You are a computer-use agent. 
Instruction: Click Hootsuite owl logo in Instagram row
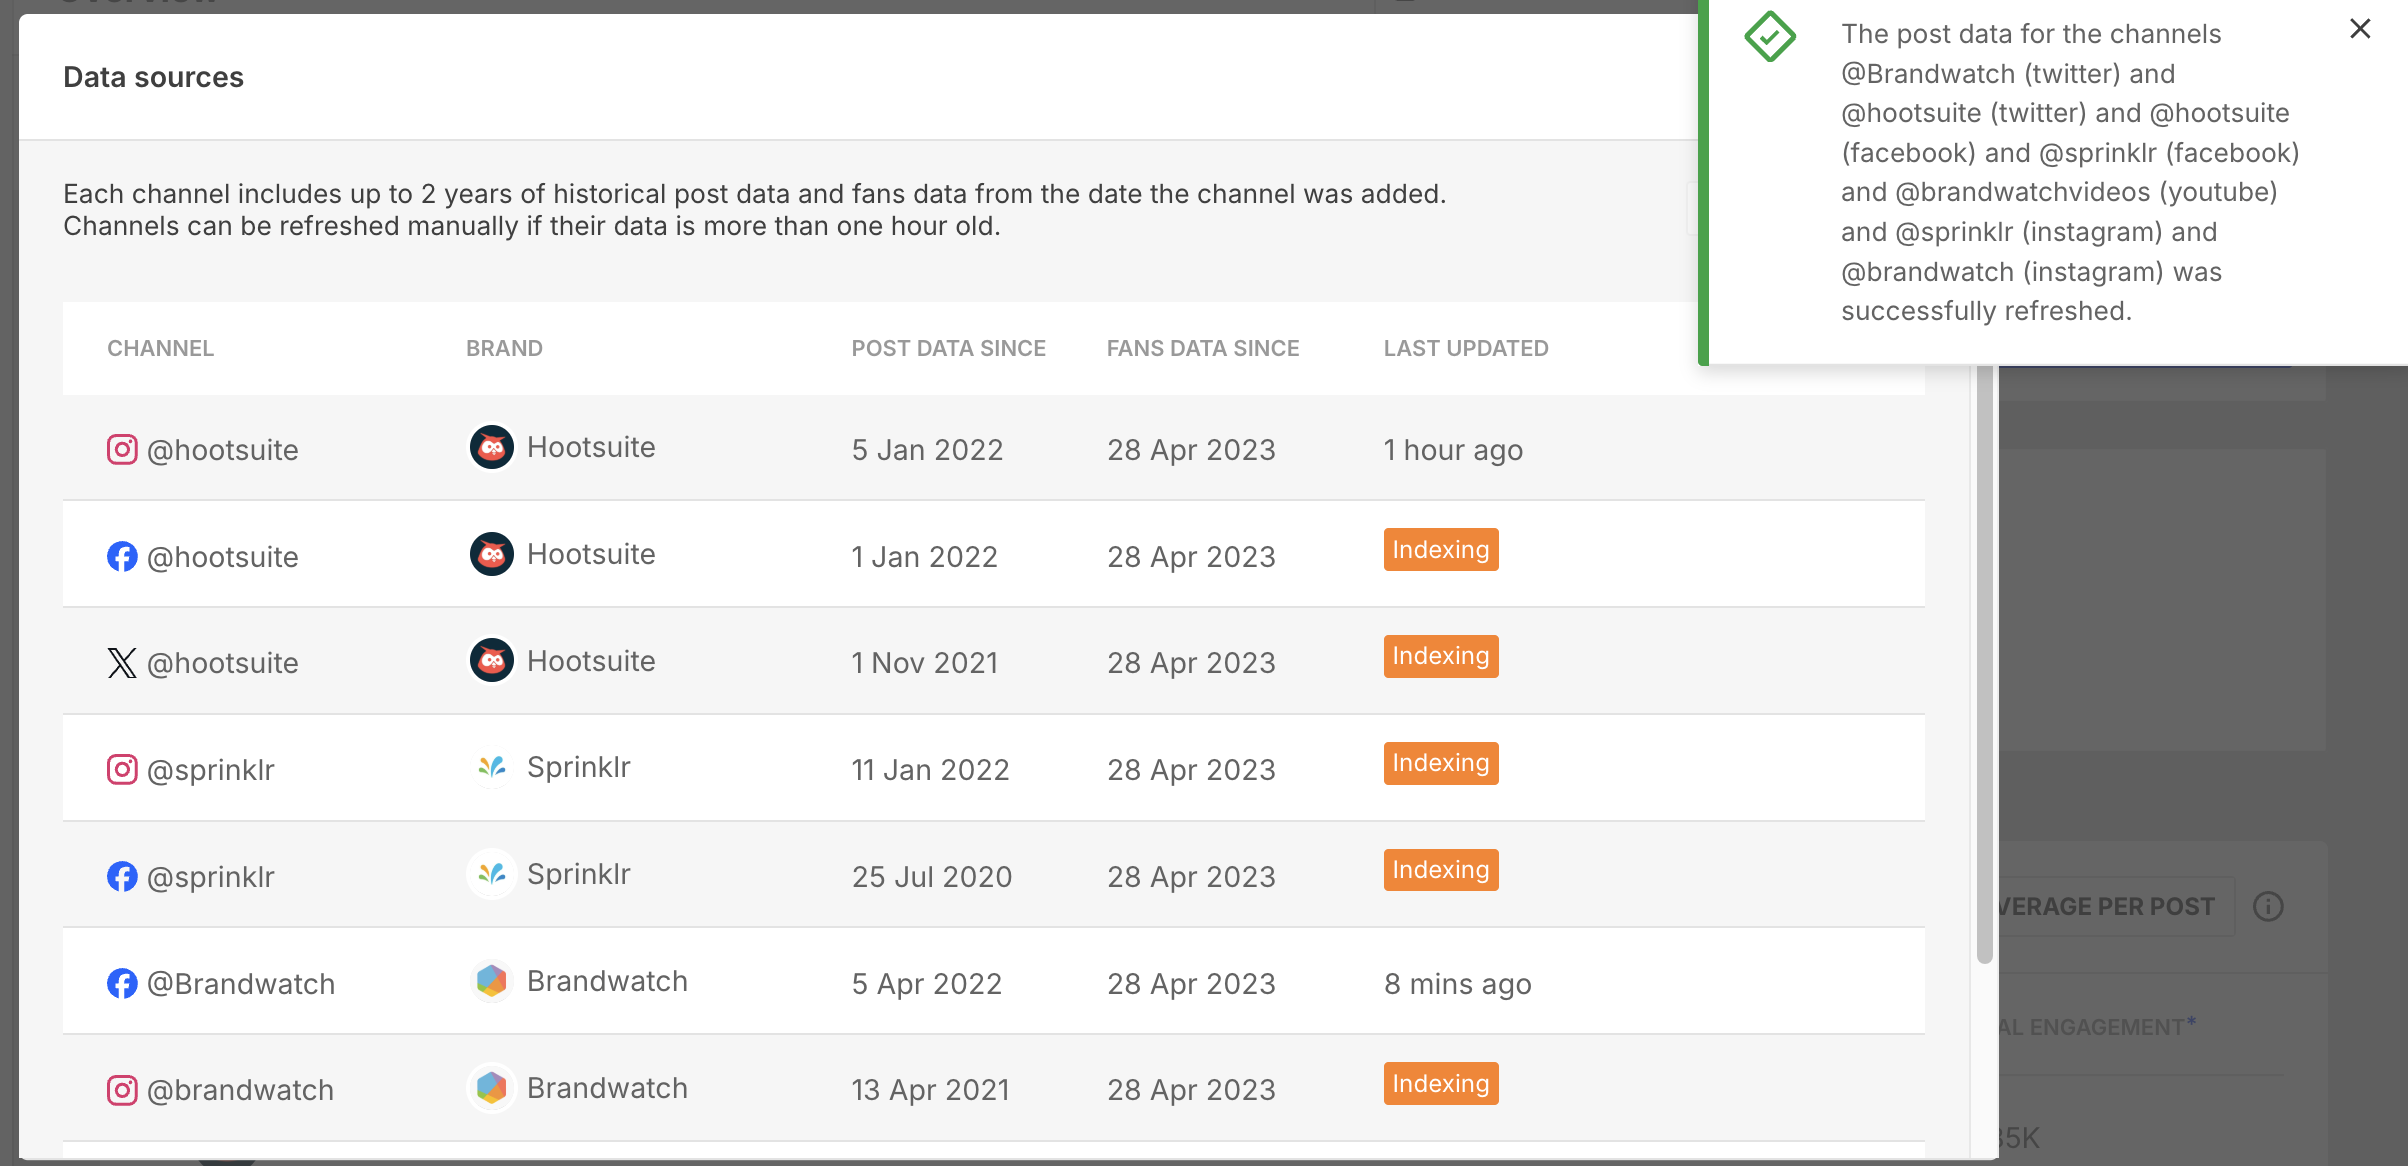(x=492, y=447)
